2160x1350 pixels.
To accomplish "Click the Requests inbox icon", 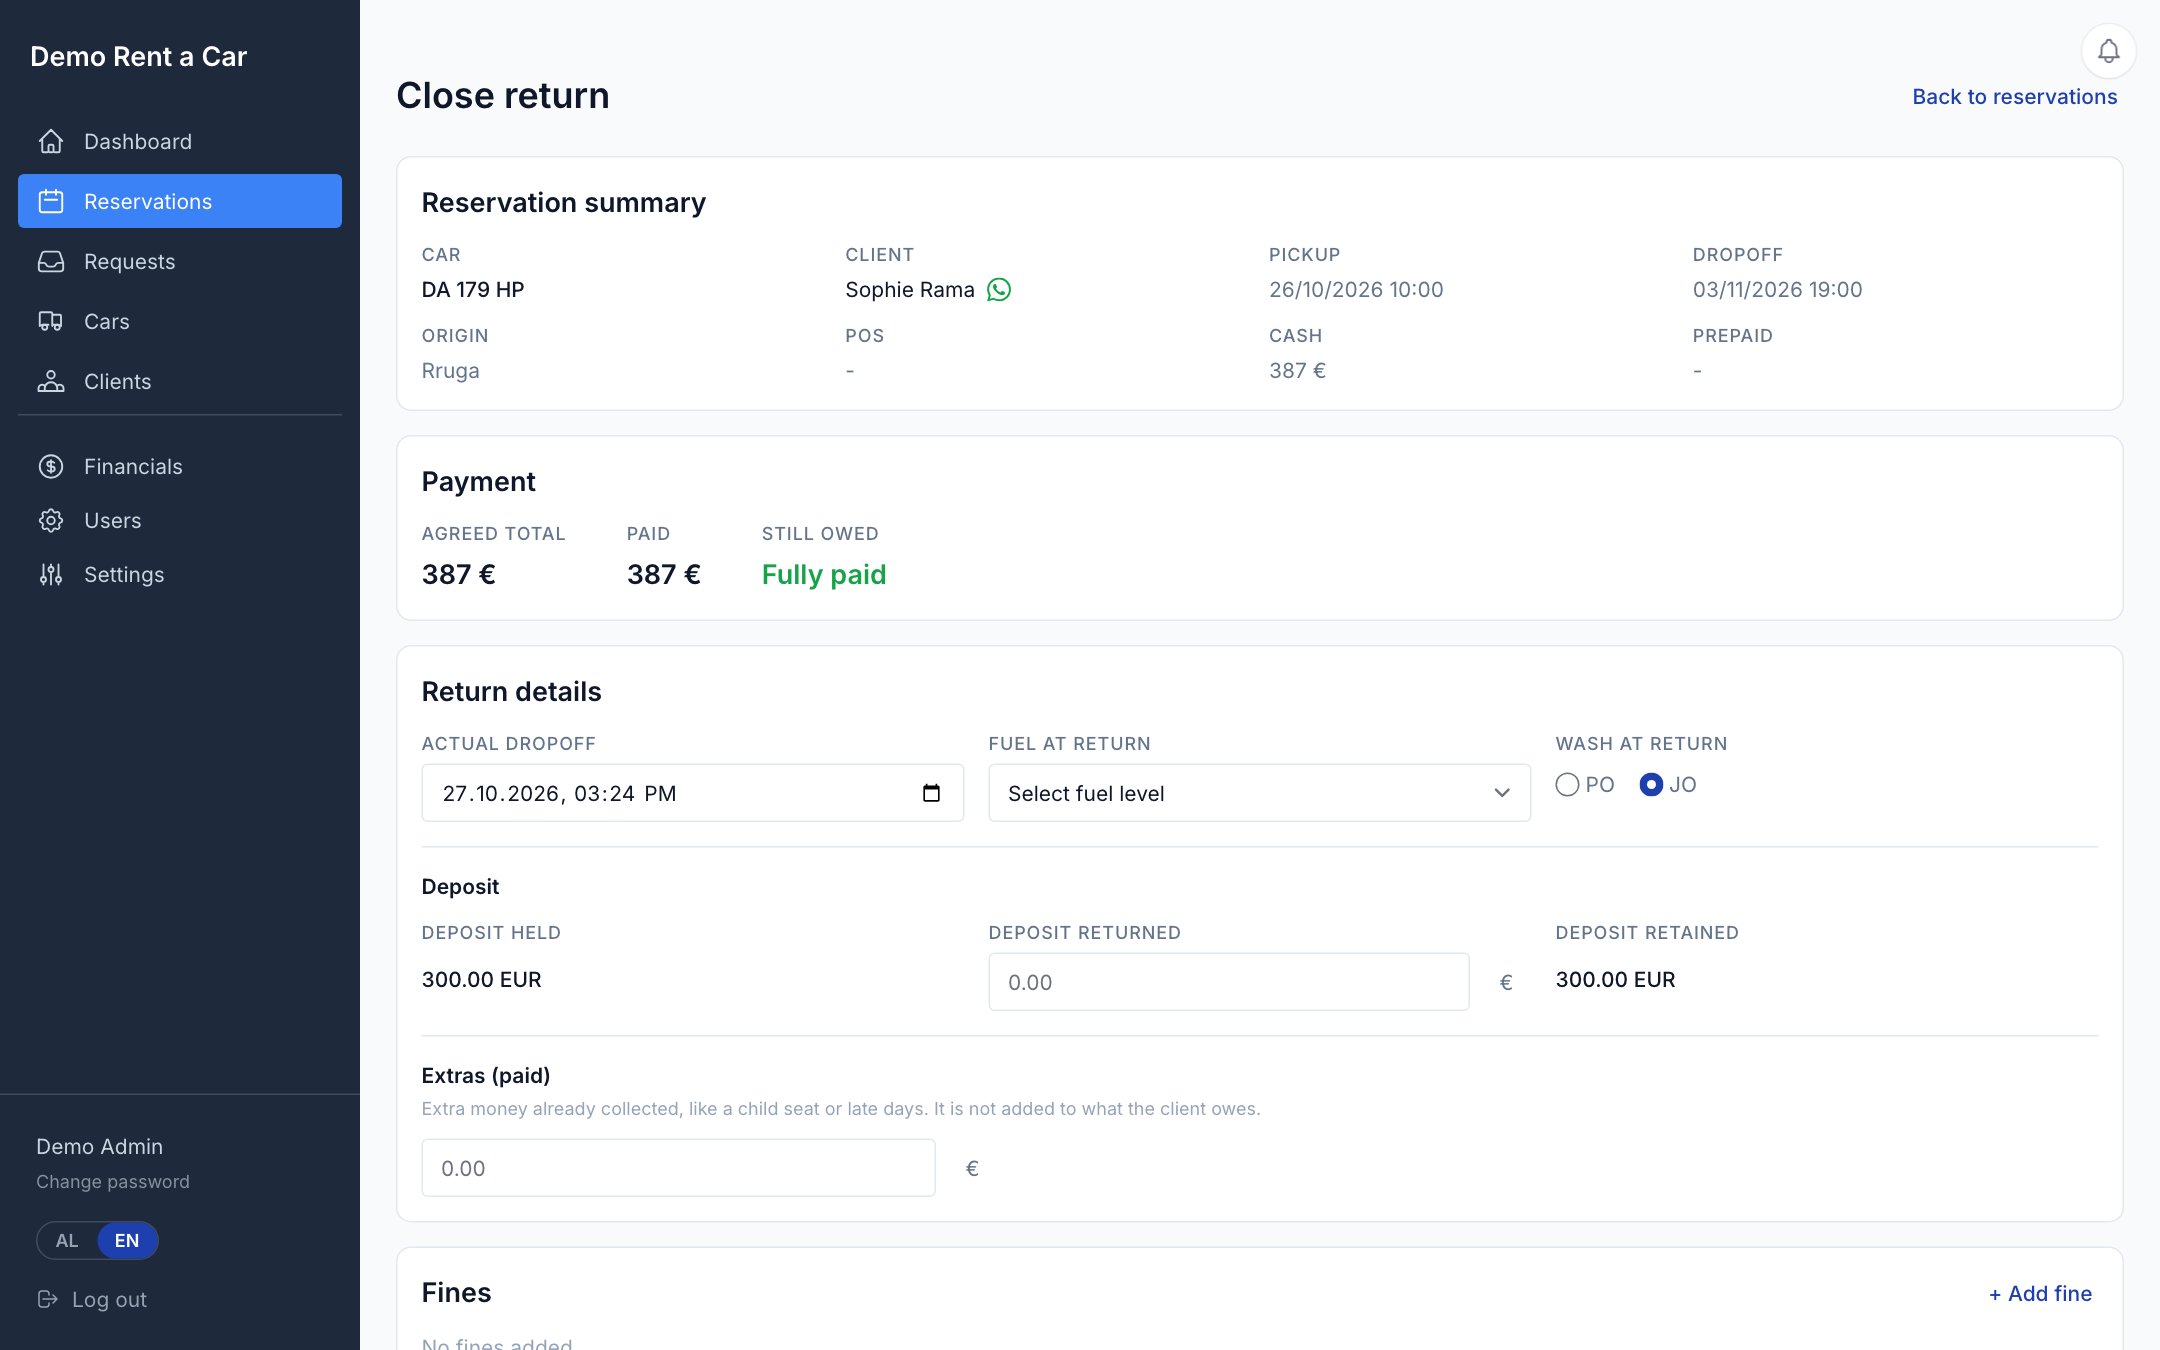I will pos(51,262).
